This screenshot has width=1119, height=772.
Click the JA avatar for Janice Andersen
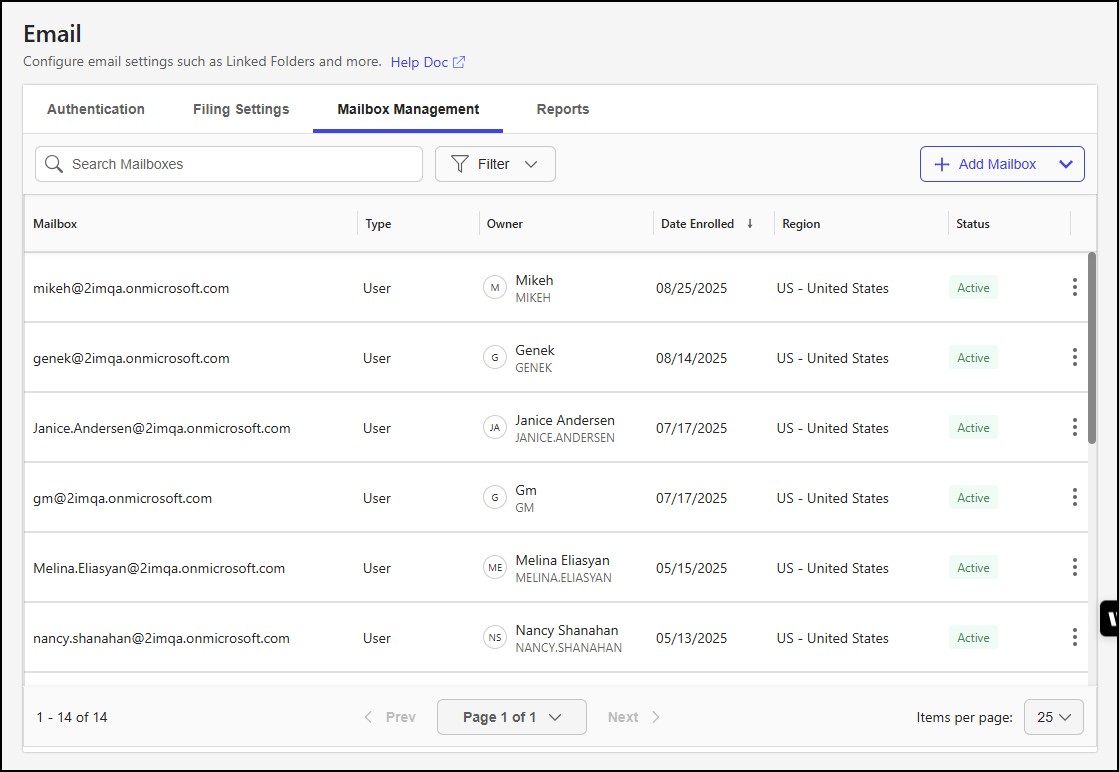pos(495,427)
